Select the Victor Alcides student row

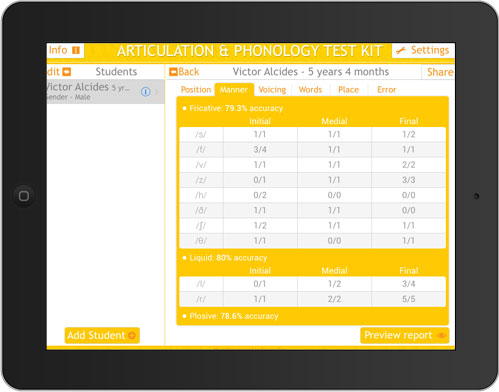[106, 91]
